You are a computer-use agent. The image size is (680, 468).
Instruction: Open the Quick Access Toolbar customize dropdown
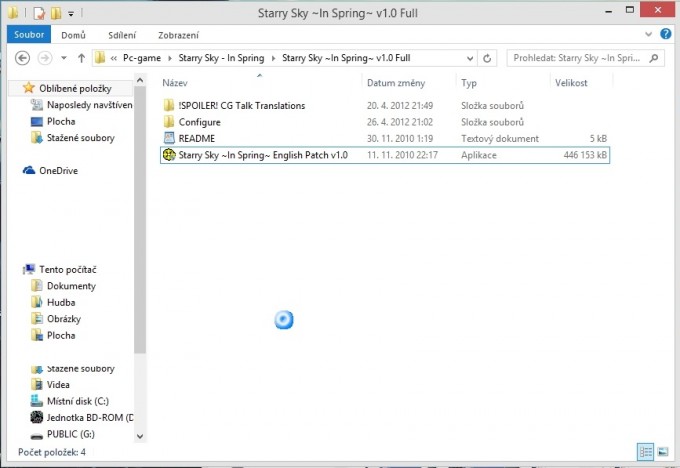(71, 14)
